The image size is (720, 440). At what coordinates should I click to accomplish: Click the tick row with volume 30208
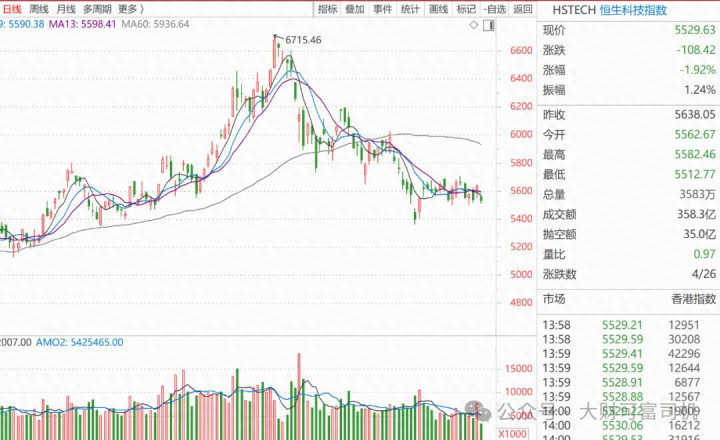(x=621, y=339)
